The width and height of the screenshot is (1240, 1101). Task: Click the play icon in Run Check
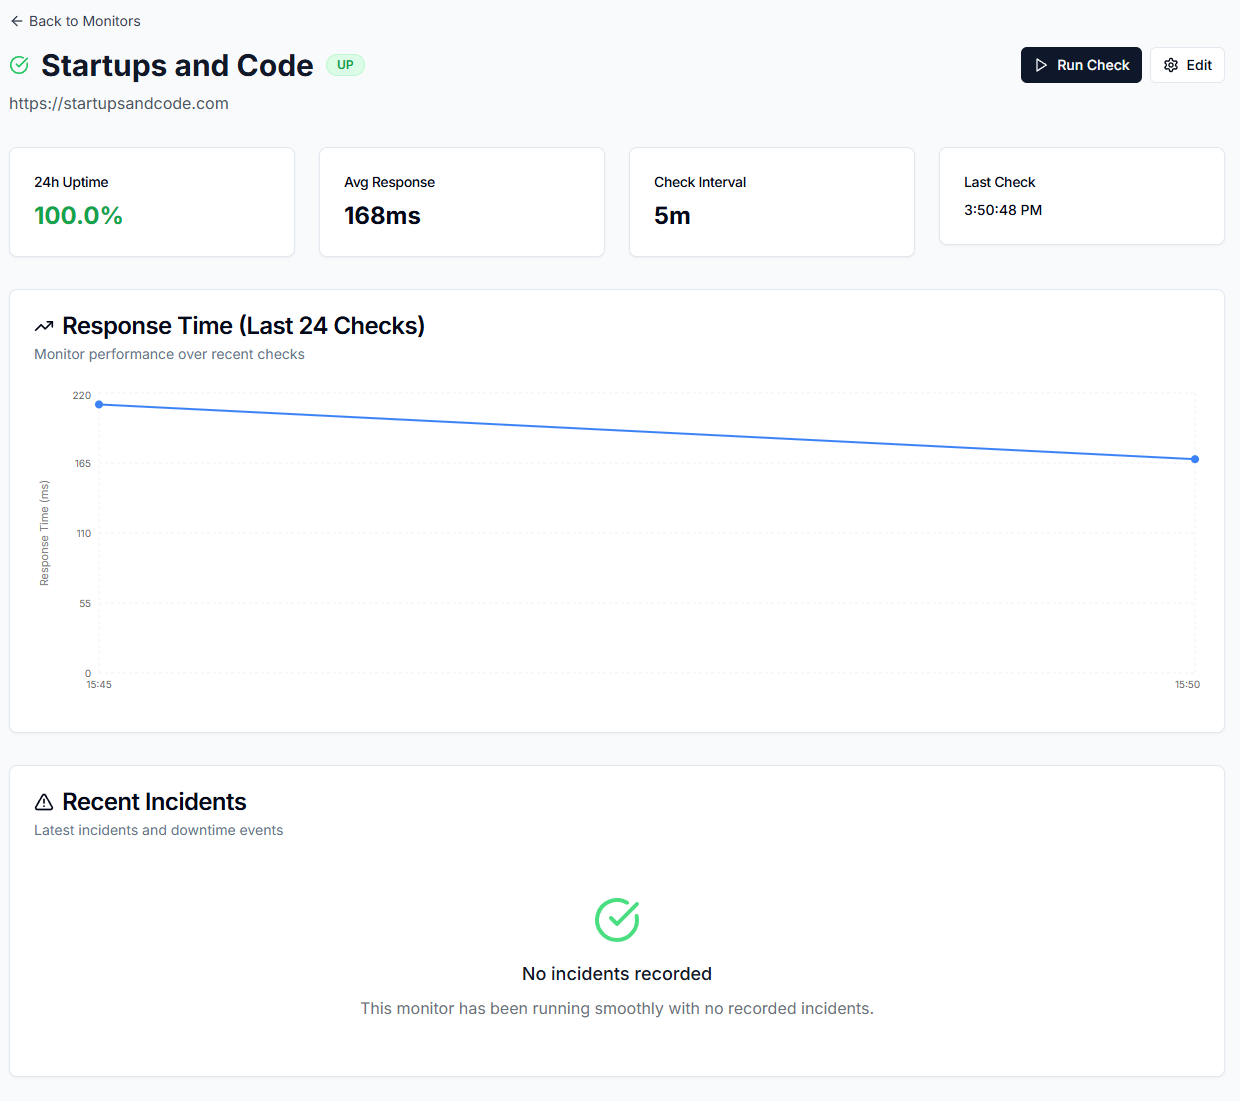(x=1041, y=65)
